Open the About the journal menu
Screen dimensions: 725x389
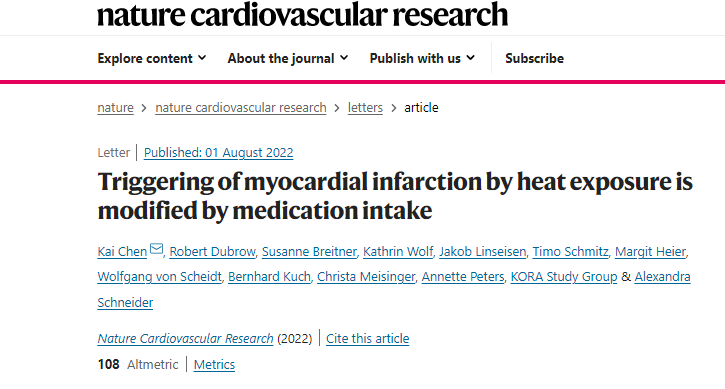(x=288, y=58)
